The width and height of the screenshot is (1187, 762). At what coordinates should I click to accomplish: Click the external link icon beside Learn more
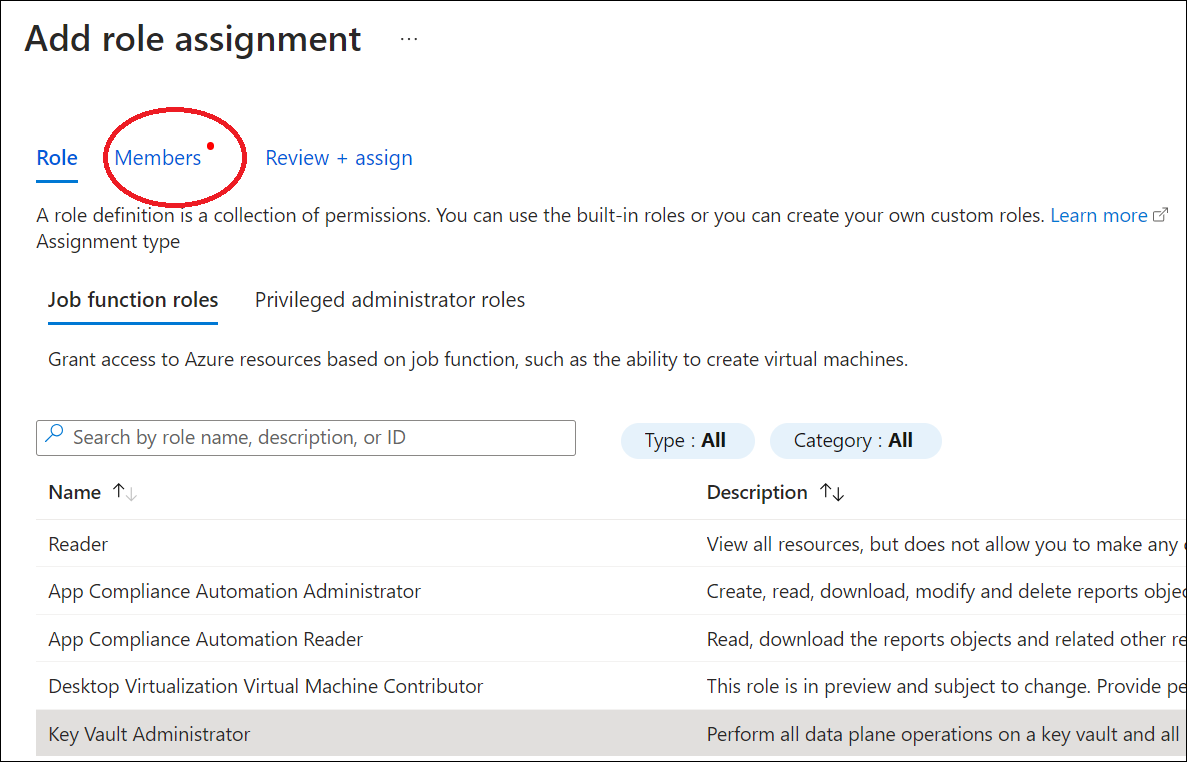tap(1160, 215)
